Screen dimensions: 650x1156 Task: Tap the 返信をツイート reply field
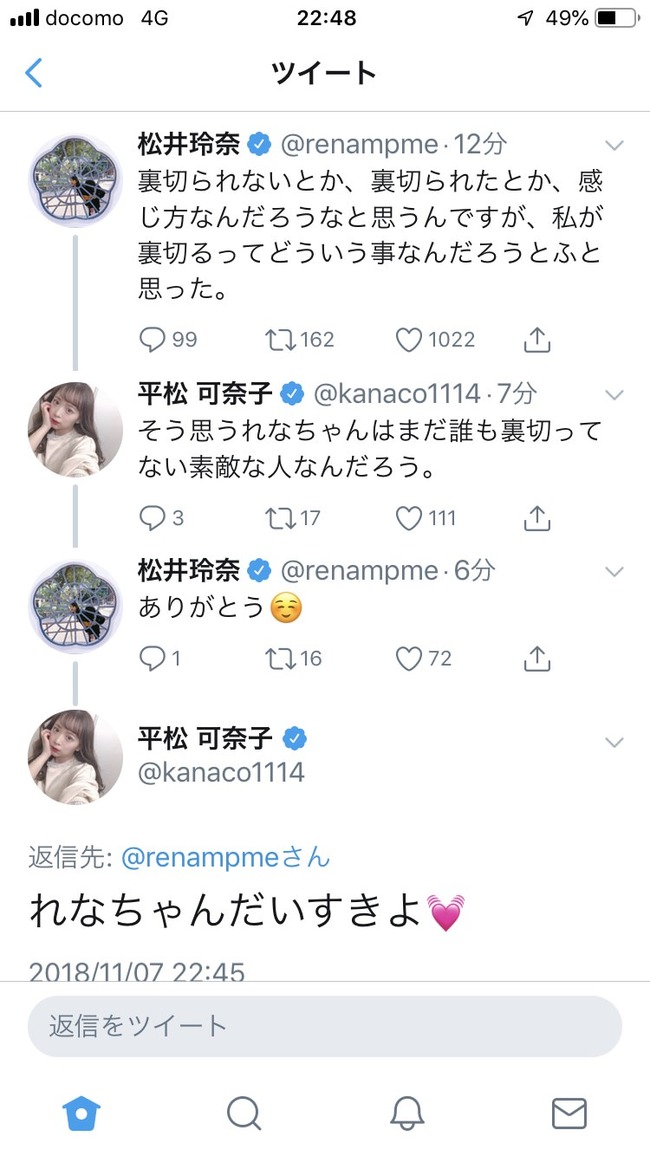324,1025
